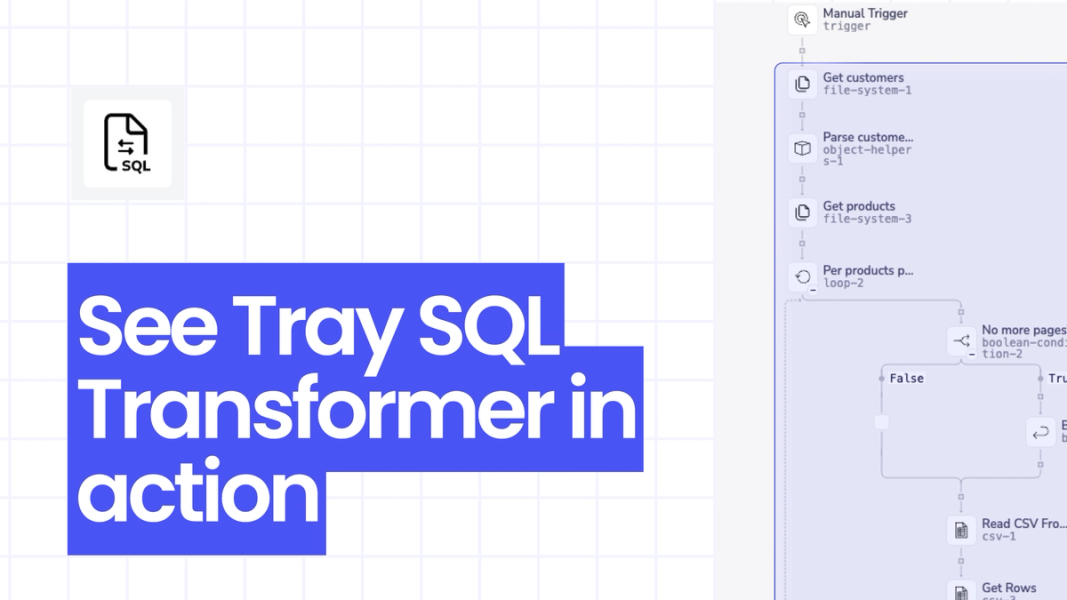Select the Get customers file-system icon
1067x600 pixels.
802,84
